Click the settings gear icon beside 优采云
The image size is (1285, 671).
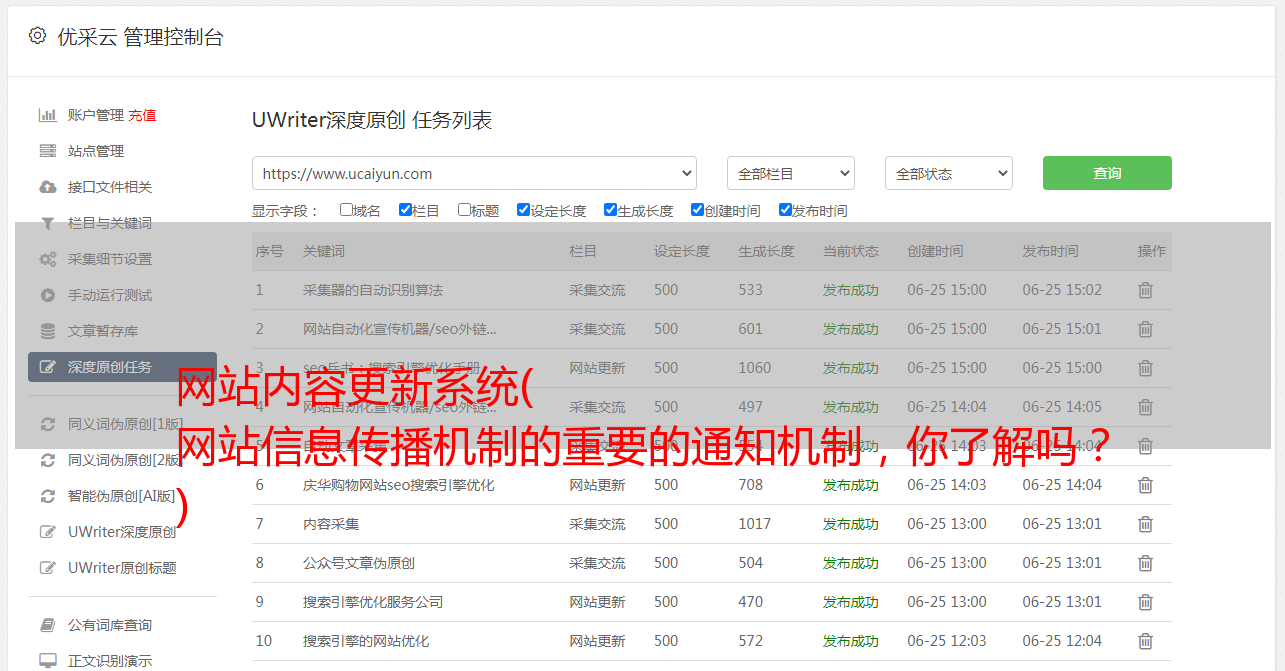(37, 36)
